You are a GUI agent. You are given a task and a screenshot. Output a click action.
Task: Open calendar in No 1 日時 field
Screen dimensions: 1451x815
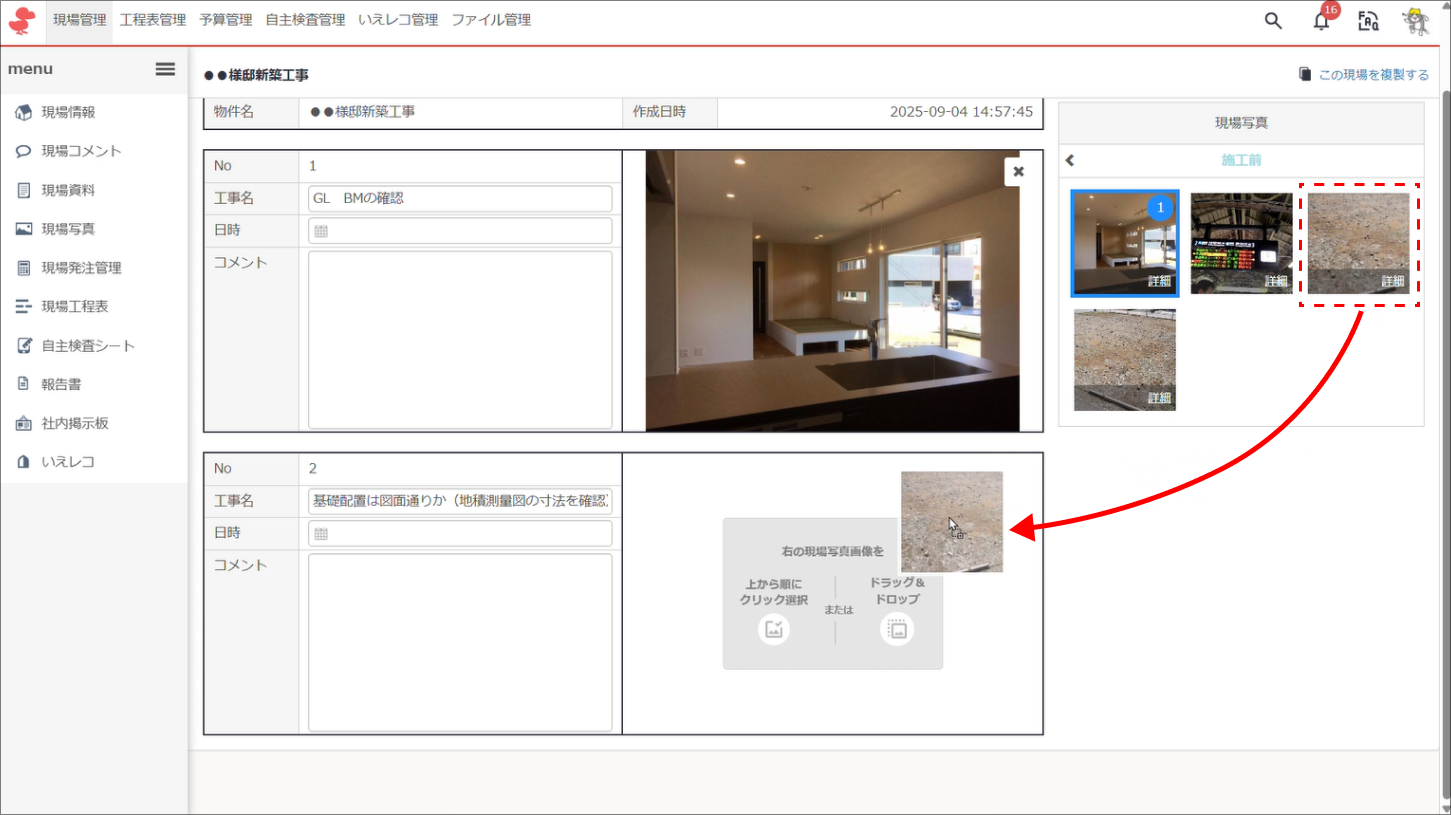click(x=321, y=231)
